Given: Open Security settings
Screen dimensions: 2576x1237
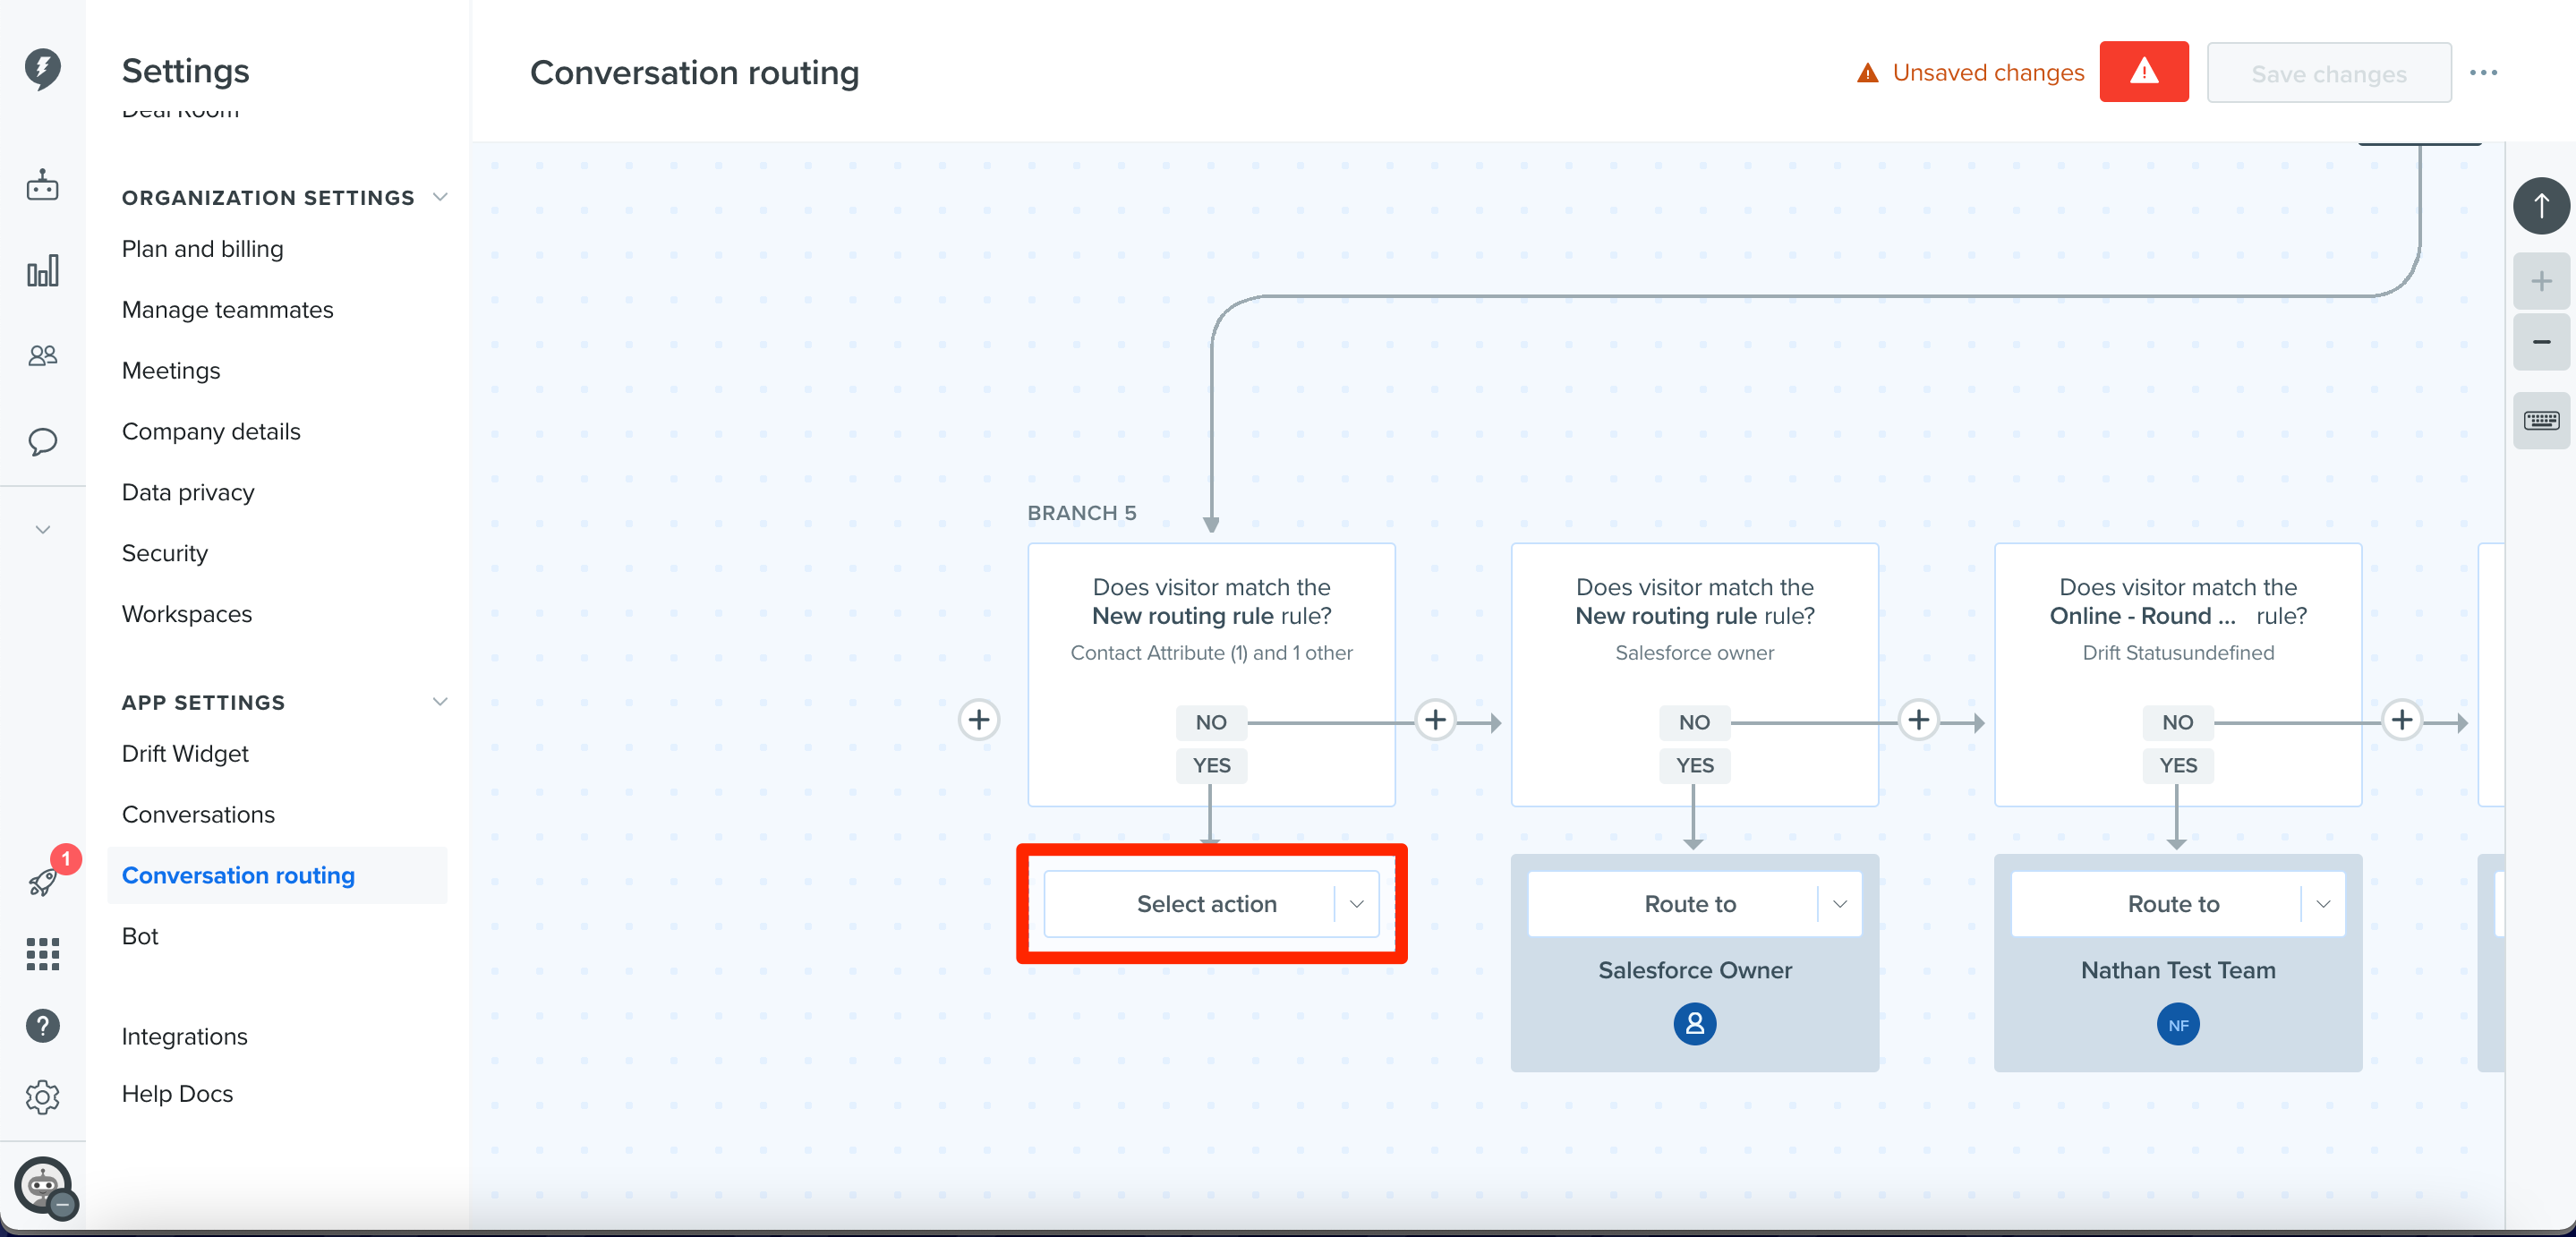Looking at the screenshot, I should click(x=164, y=554).
